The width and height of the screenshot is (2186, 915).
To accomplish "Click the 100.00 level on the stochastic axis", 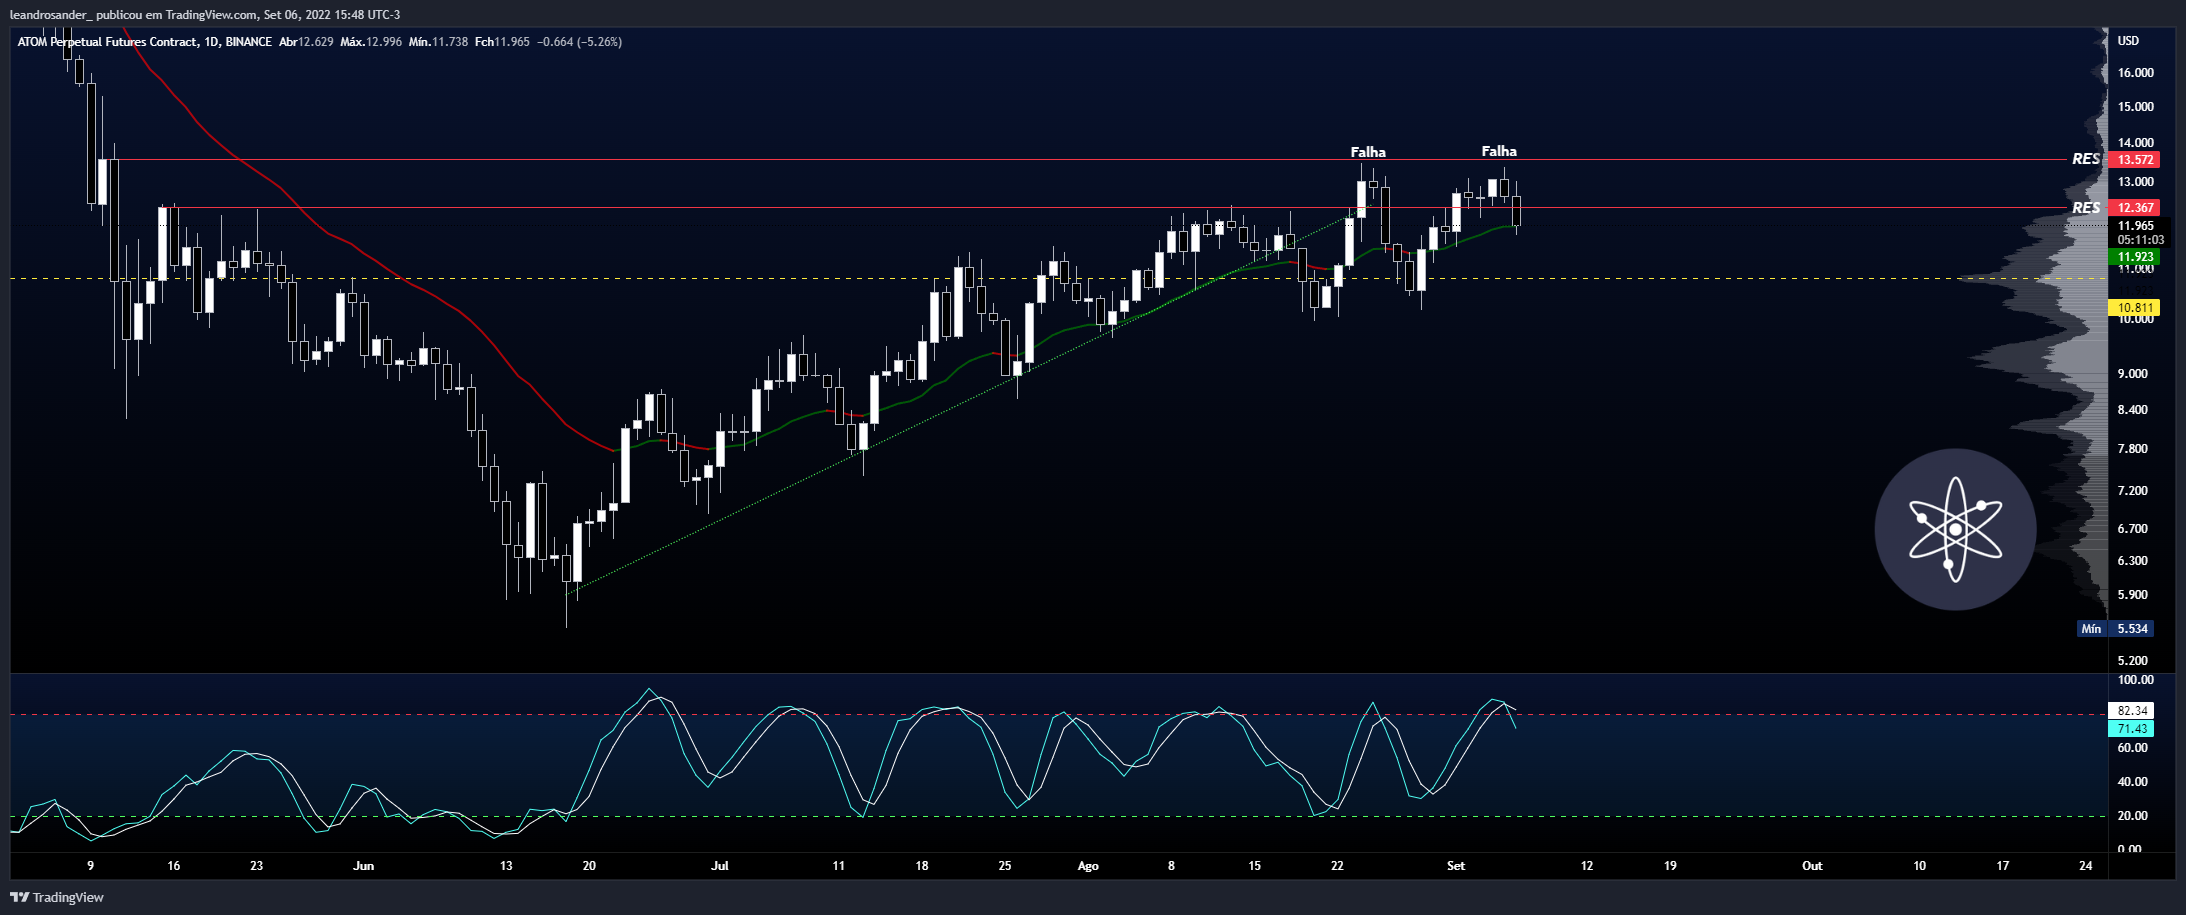I will (2136, 680).
